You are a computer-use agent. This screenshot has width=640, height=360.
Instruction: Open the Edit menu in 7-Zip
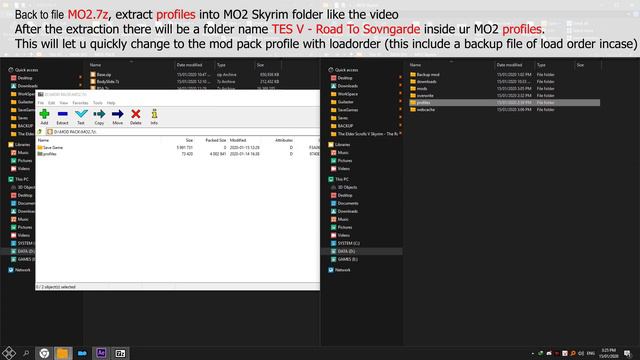51,103
